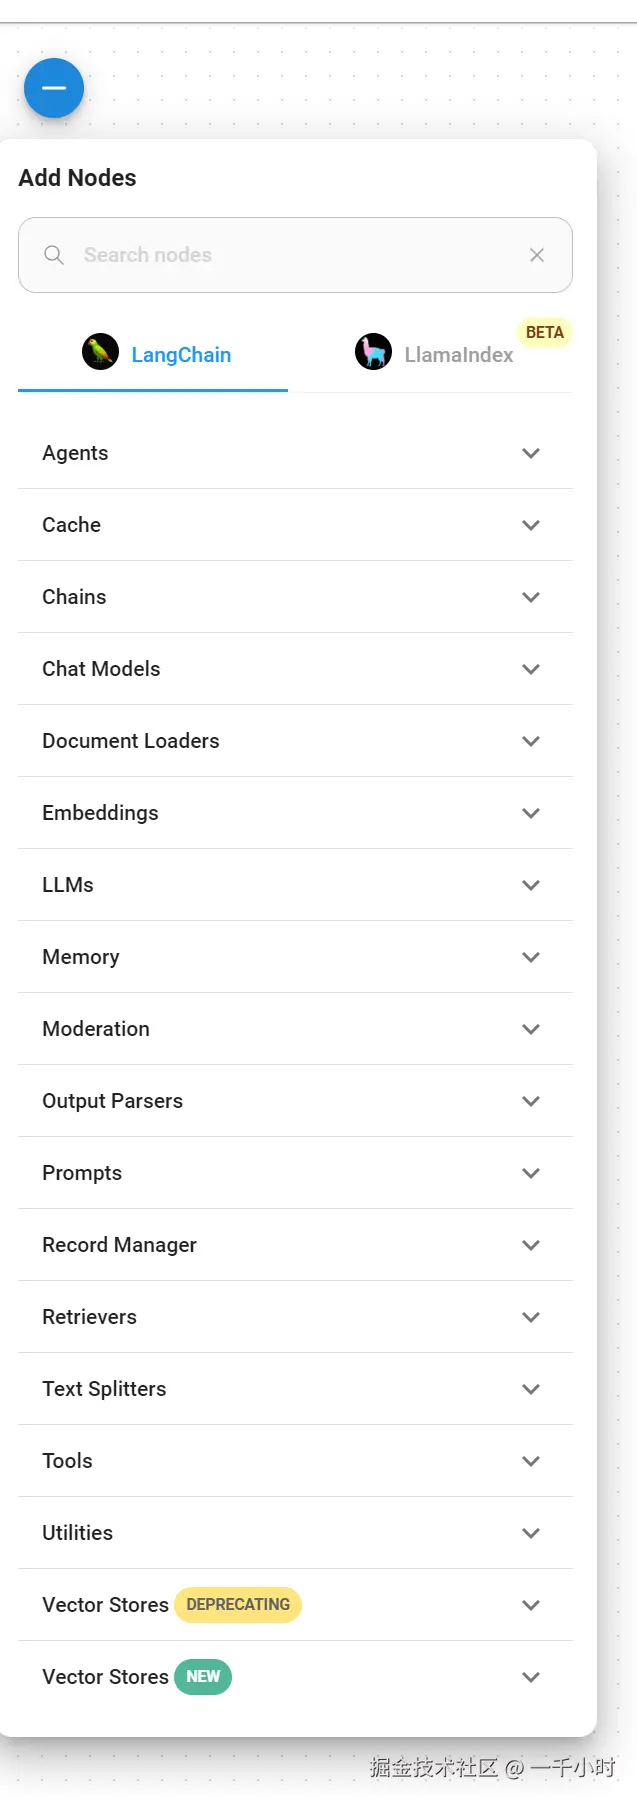Open the Embeddings category
This screenshot has height=1801, width=637.
tap(295, 813)
